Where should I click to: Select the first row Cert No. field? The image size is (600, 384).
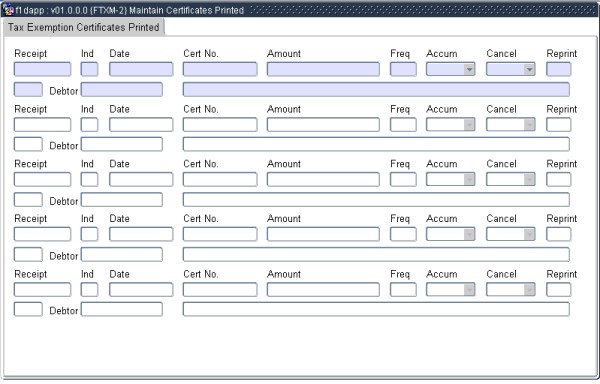tap(220, 69)
